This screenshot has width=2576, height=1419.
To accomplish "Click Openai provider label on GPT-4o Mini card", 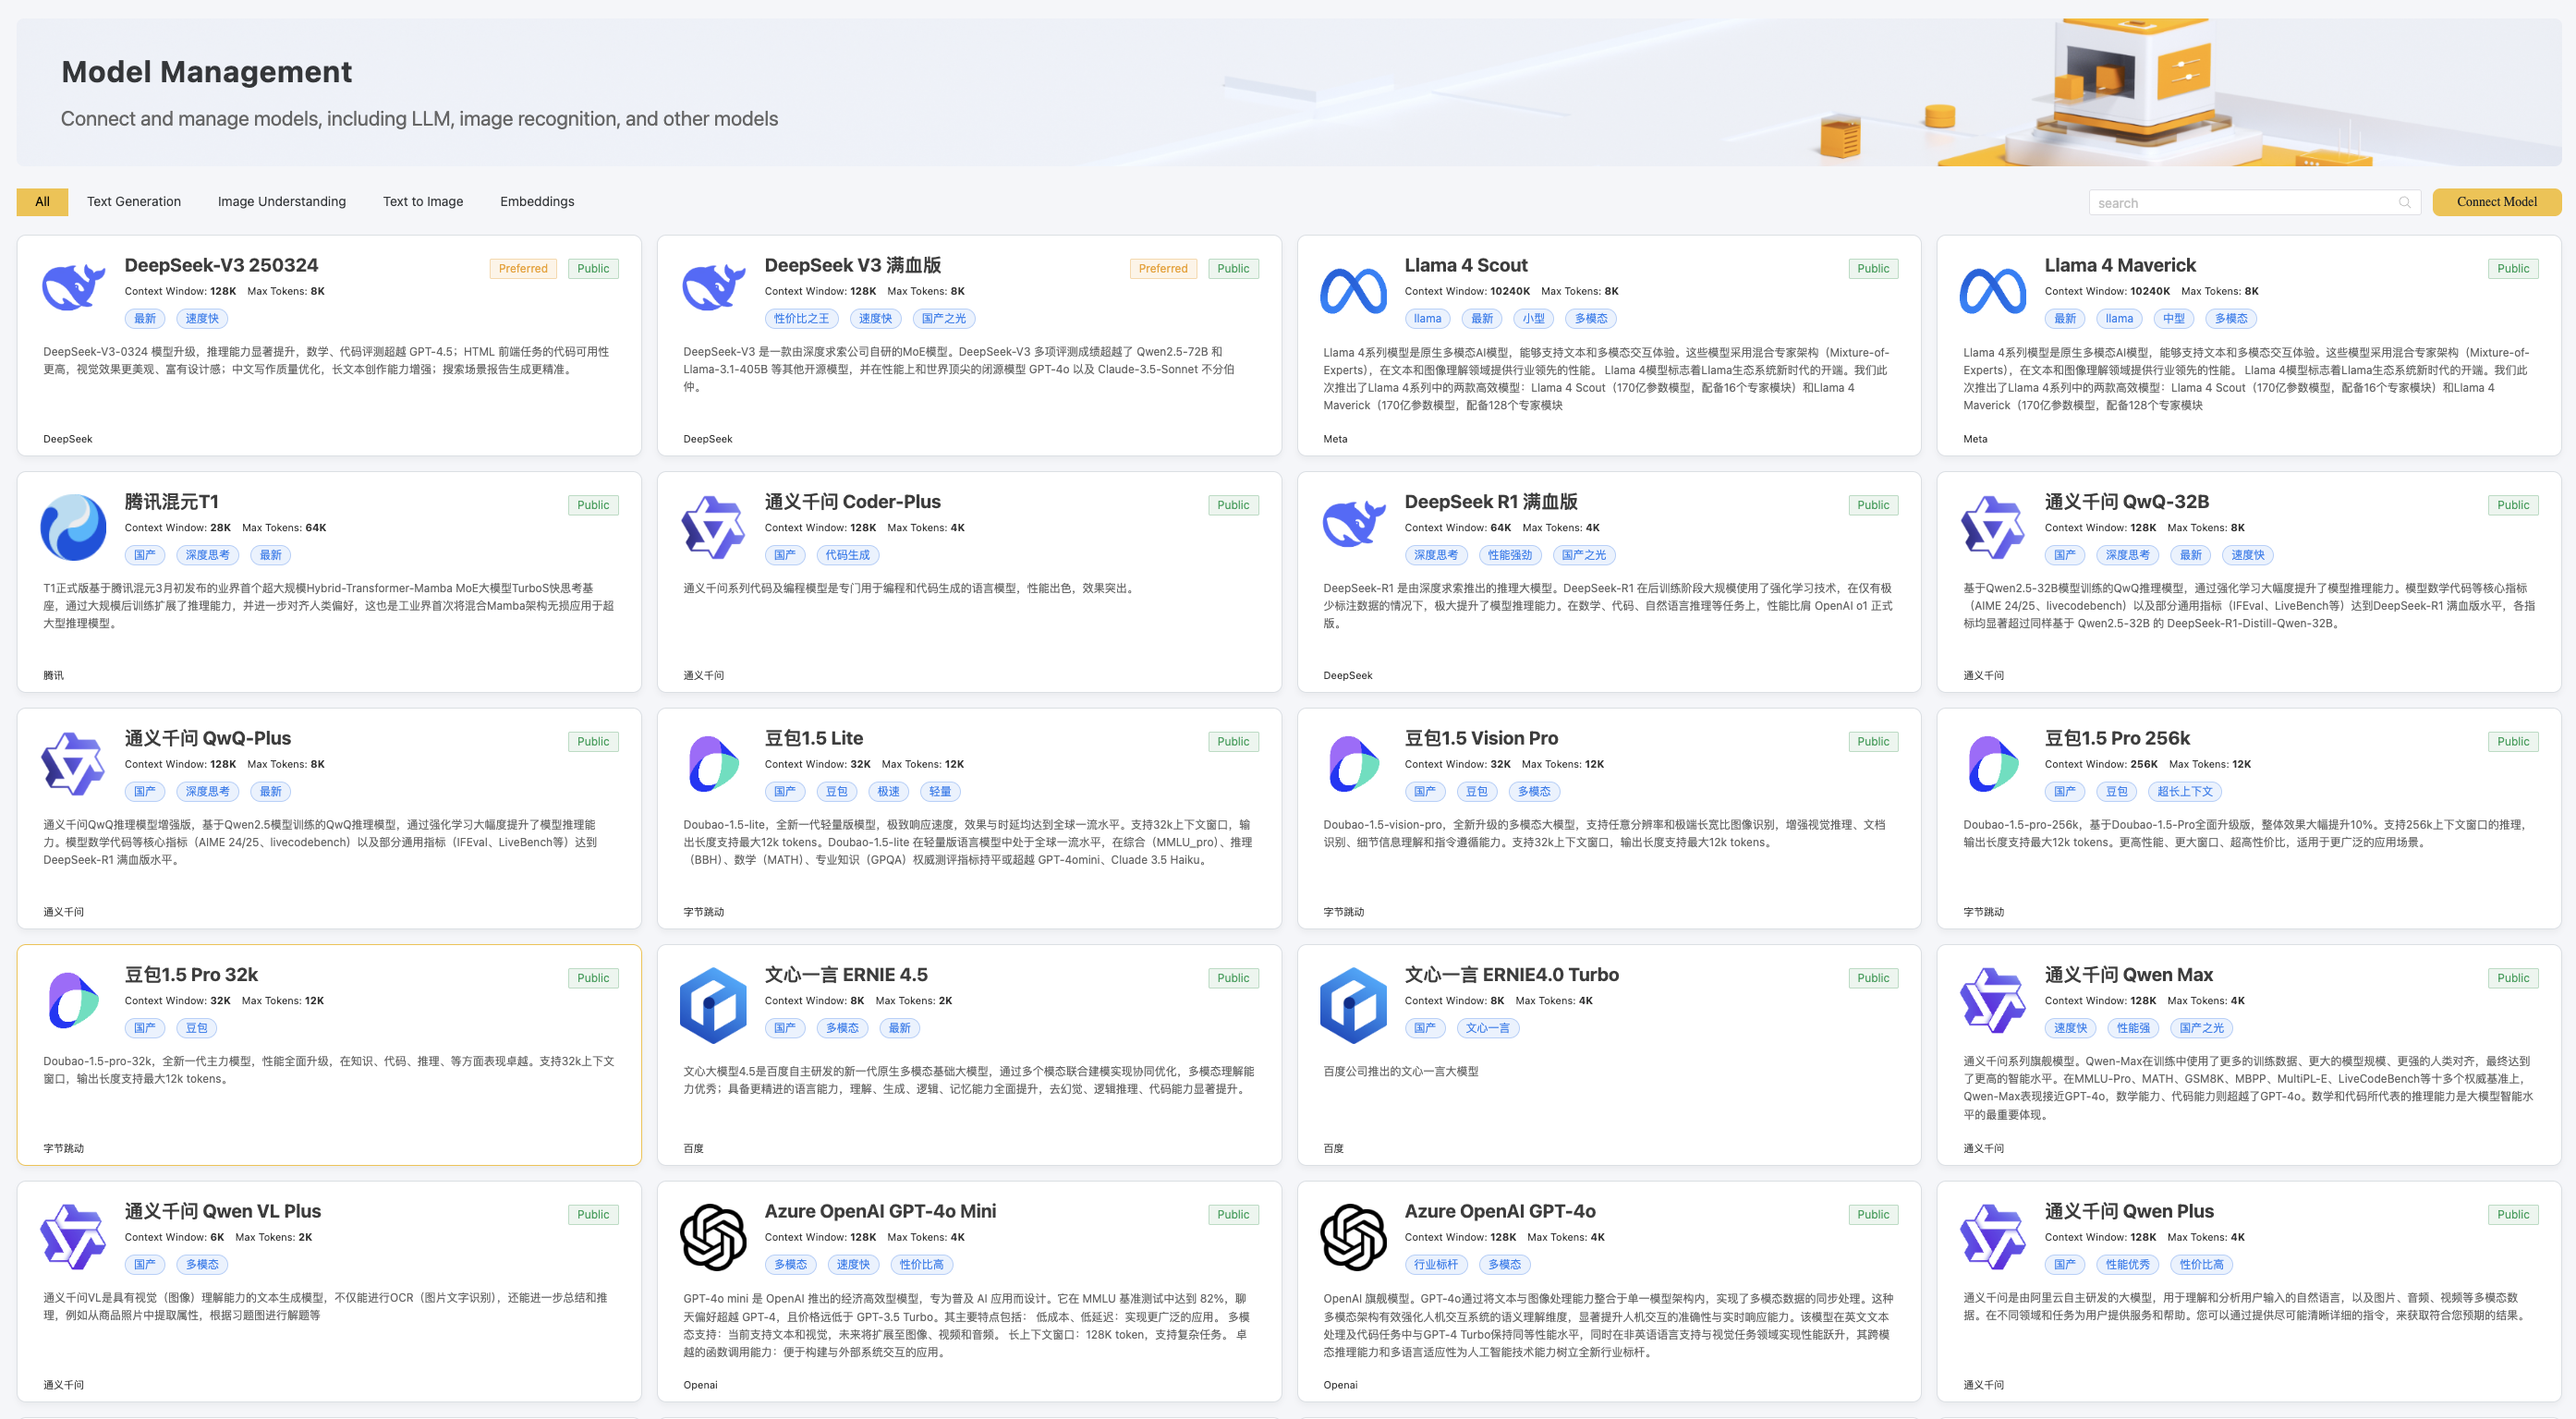I will pyautogui.click(x=700, y=1385).
